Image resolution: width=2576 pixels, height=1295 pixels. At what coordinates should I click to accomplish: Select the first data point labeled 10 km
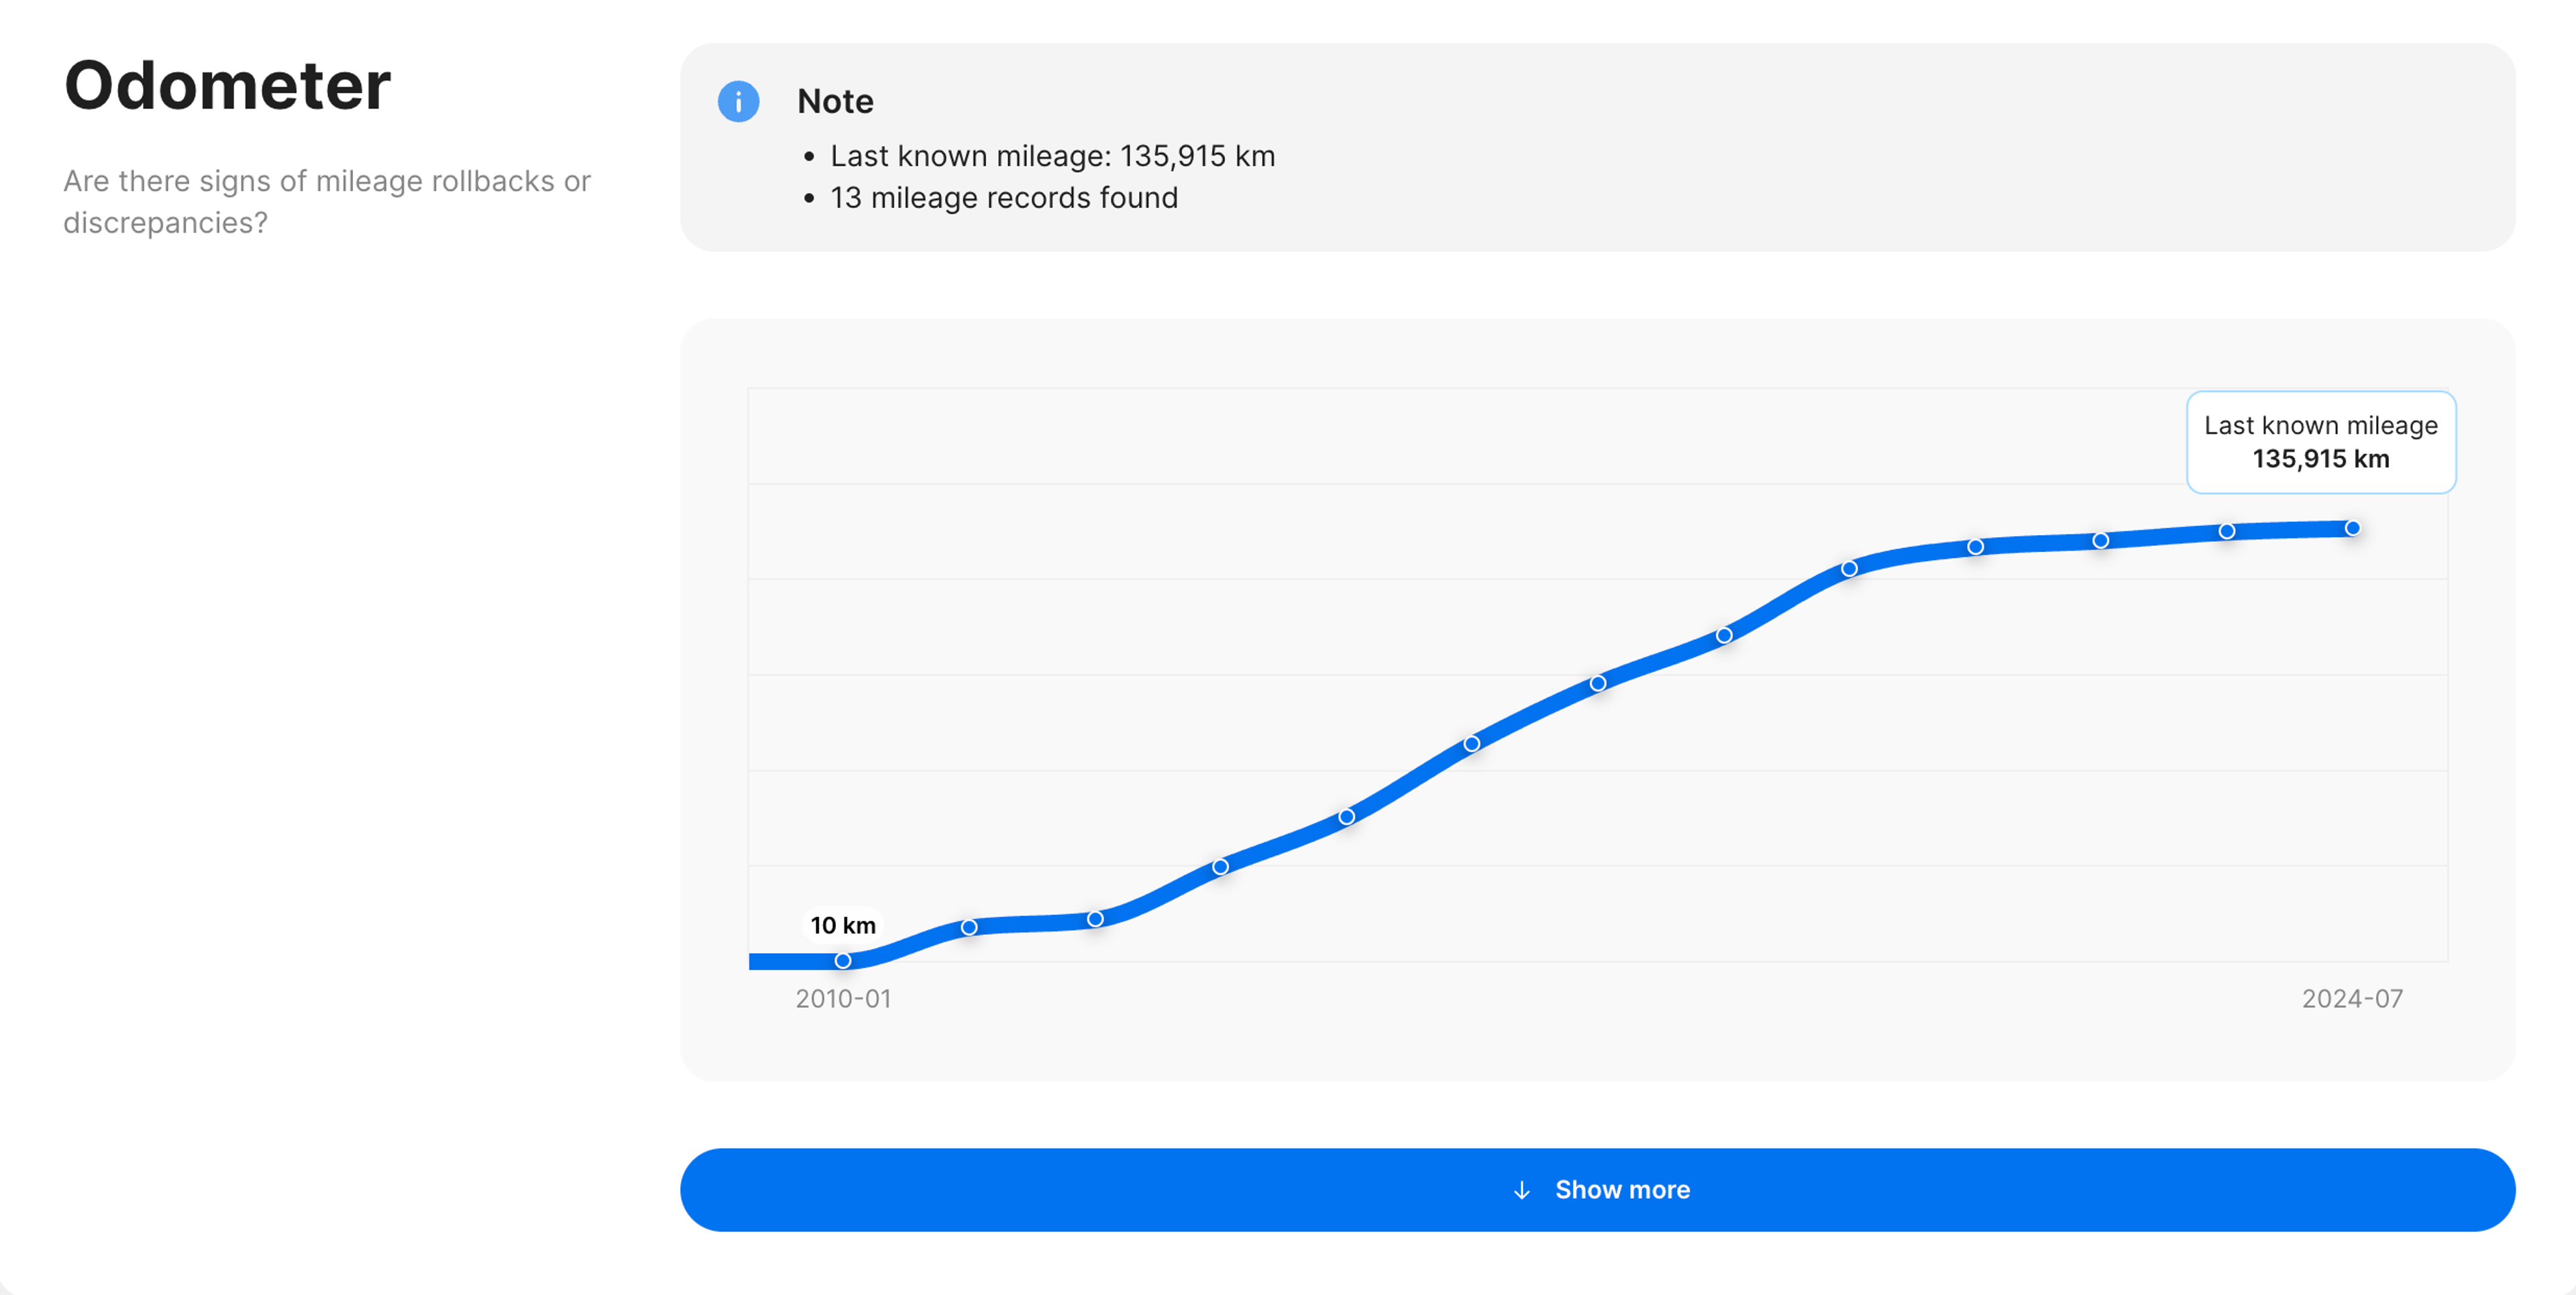point(843,960)
